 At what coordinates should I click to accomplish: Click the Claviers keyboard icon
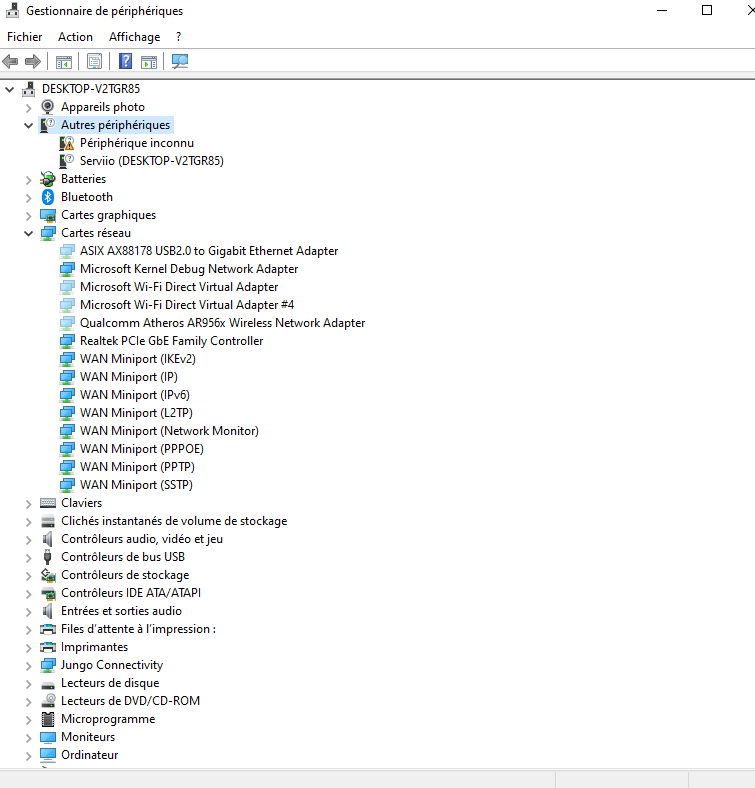tap(48, 503)
